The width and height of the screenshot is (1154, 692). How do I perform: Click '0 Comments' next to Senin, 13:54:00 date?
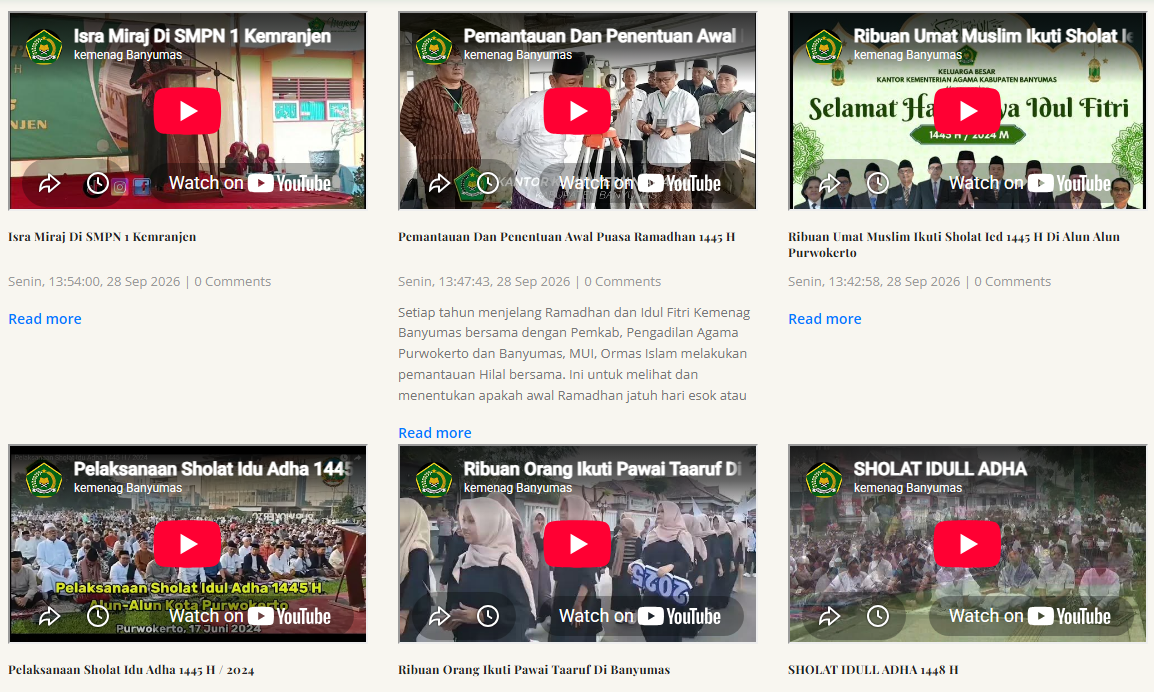[233, 281]
